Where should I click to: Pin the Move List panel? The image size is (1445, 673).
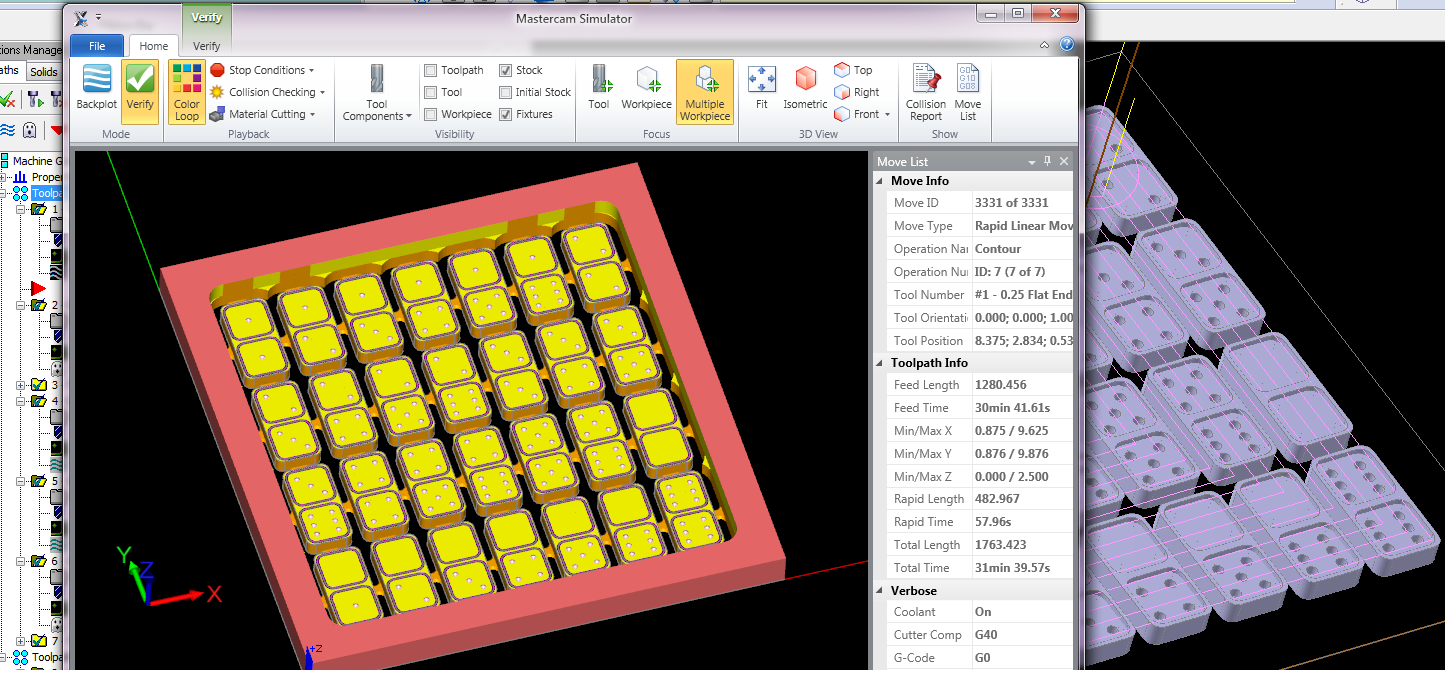[x=1048, y=161]
